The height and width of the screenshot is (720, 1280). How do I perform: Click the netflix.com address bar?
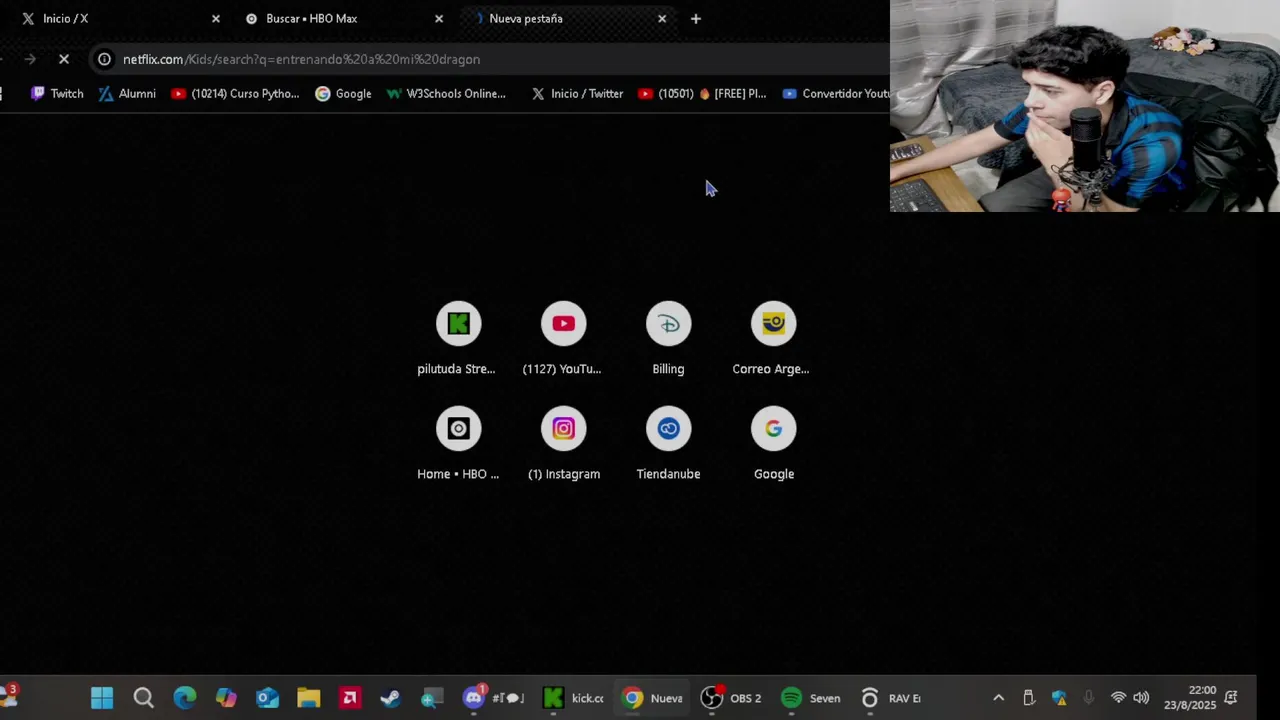tap(490, 59)
